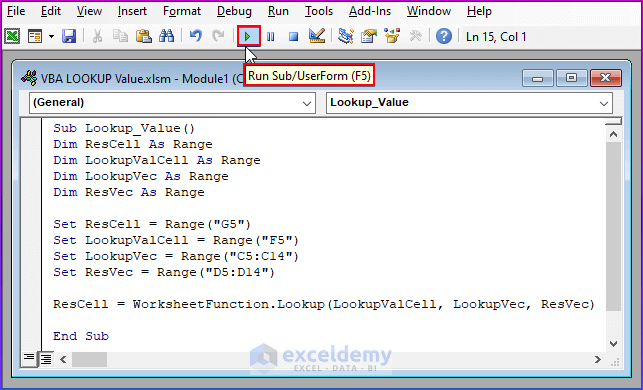
Task: Click the code line Sub Lookup_Value()
Action: click(124, 128)
